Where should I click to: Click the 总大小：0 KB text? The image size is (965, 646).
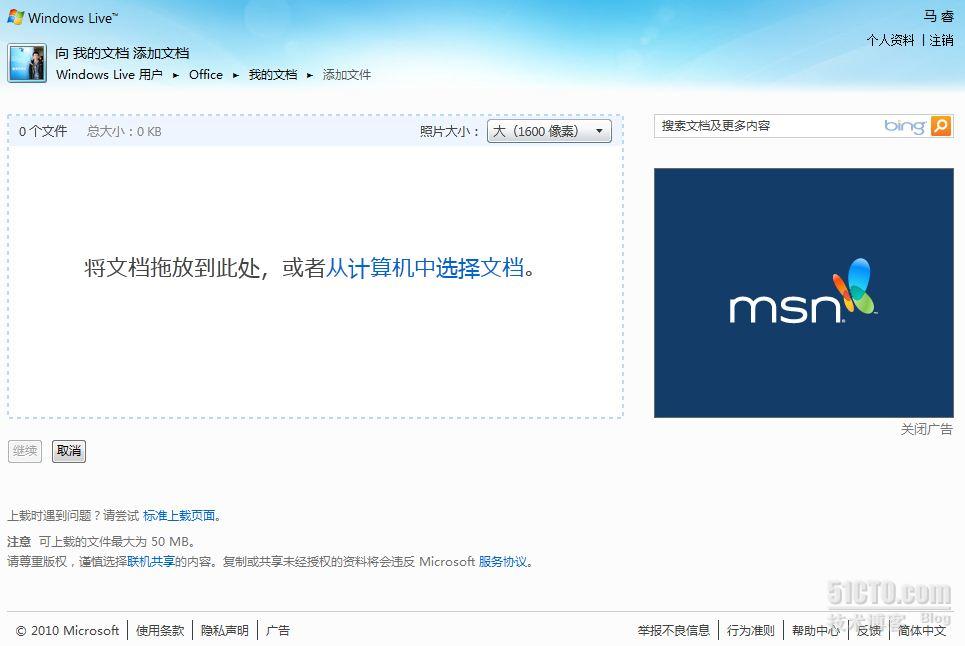pyautogui.click(x=124, y=131)
